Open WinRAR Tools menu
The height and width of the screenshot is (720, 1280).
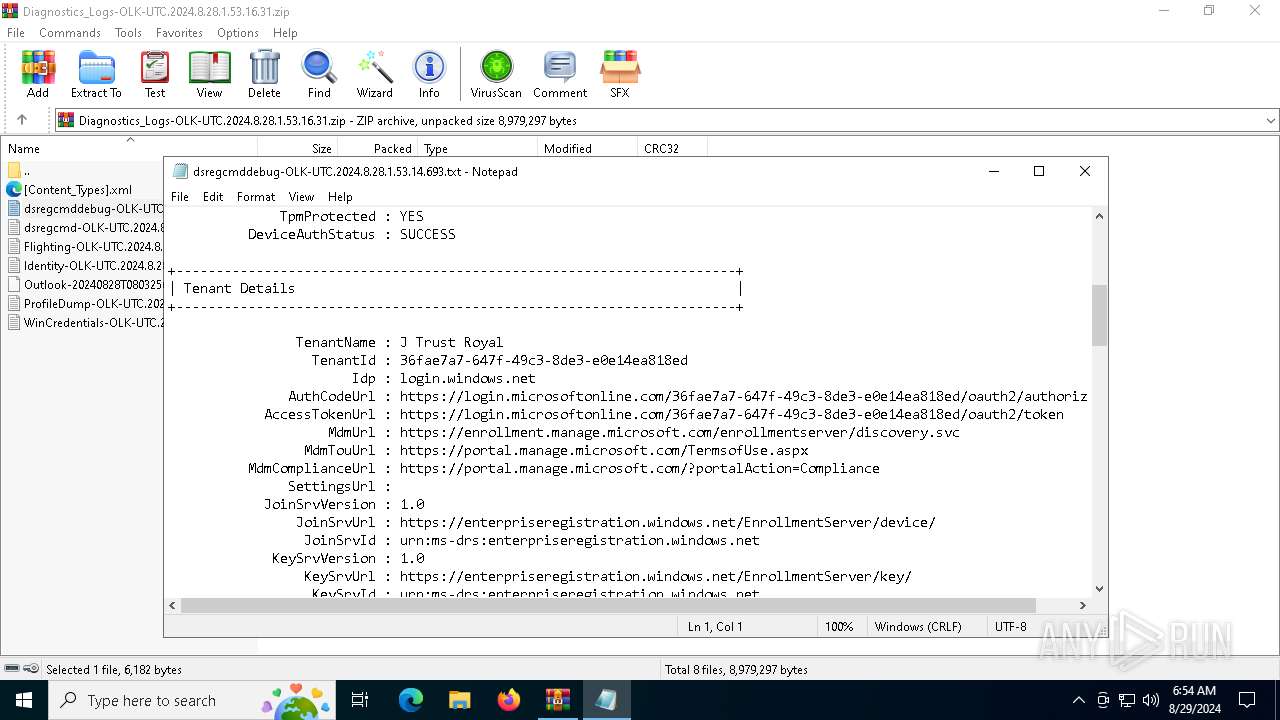[x=128, y=33]
